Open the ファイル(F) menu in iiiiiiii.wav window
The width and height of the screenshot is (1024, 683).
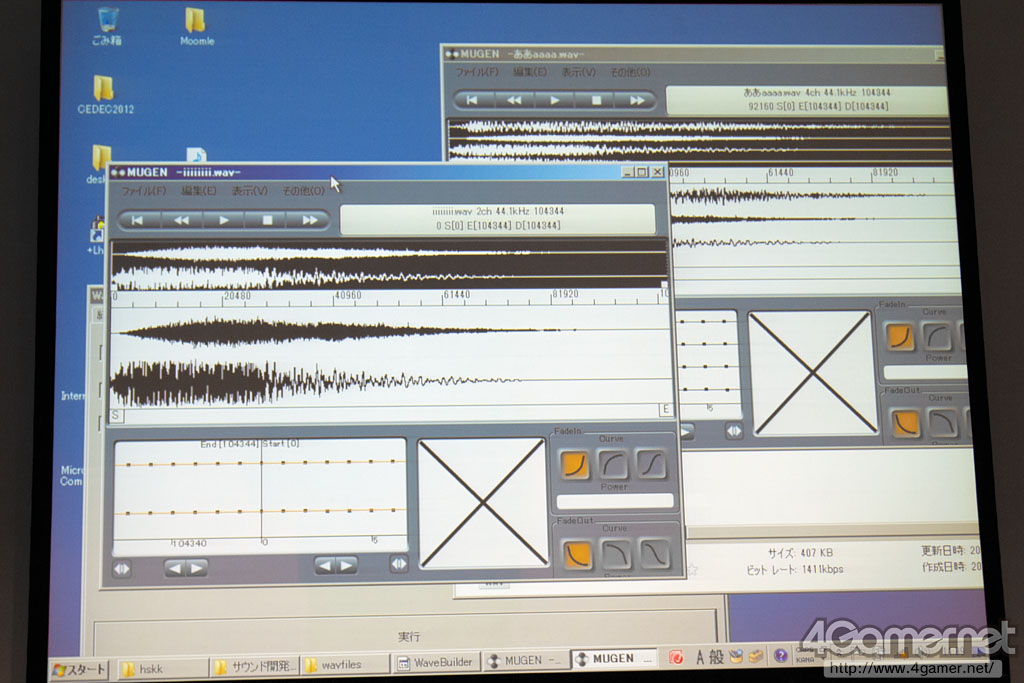coord(144,191)
